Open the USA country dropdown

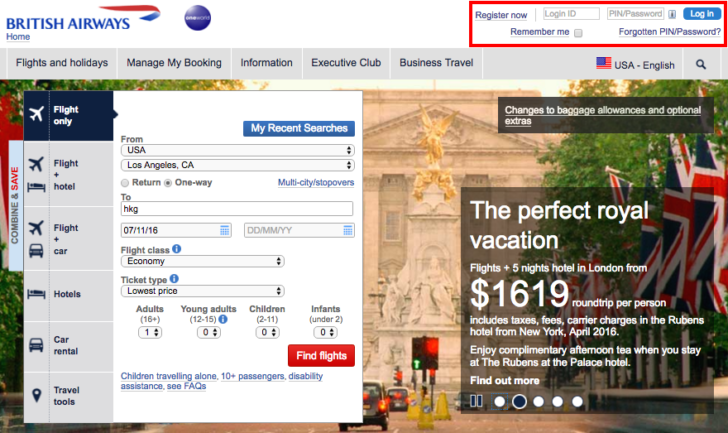(238, 150)
